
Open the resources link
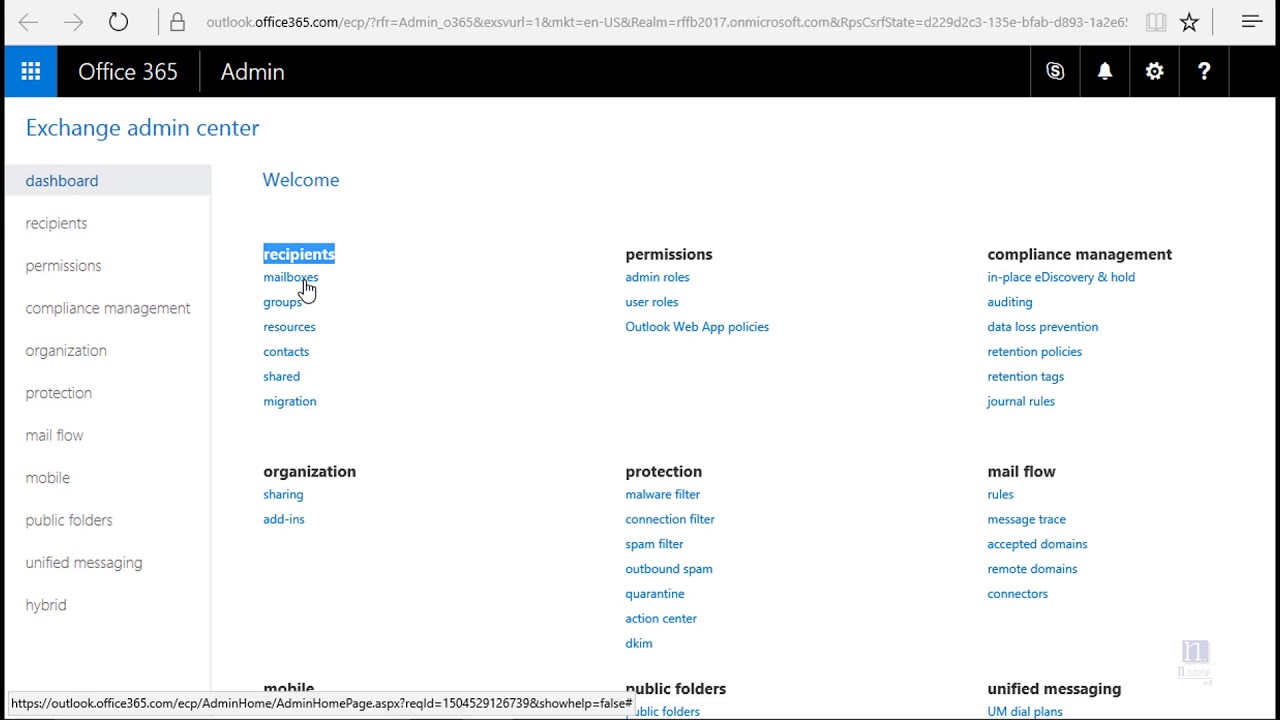[x=289, y=327]
